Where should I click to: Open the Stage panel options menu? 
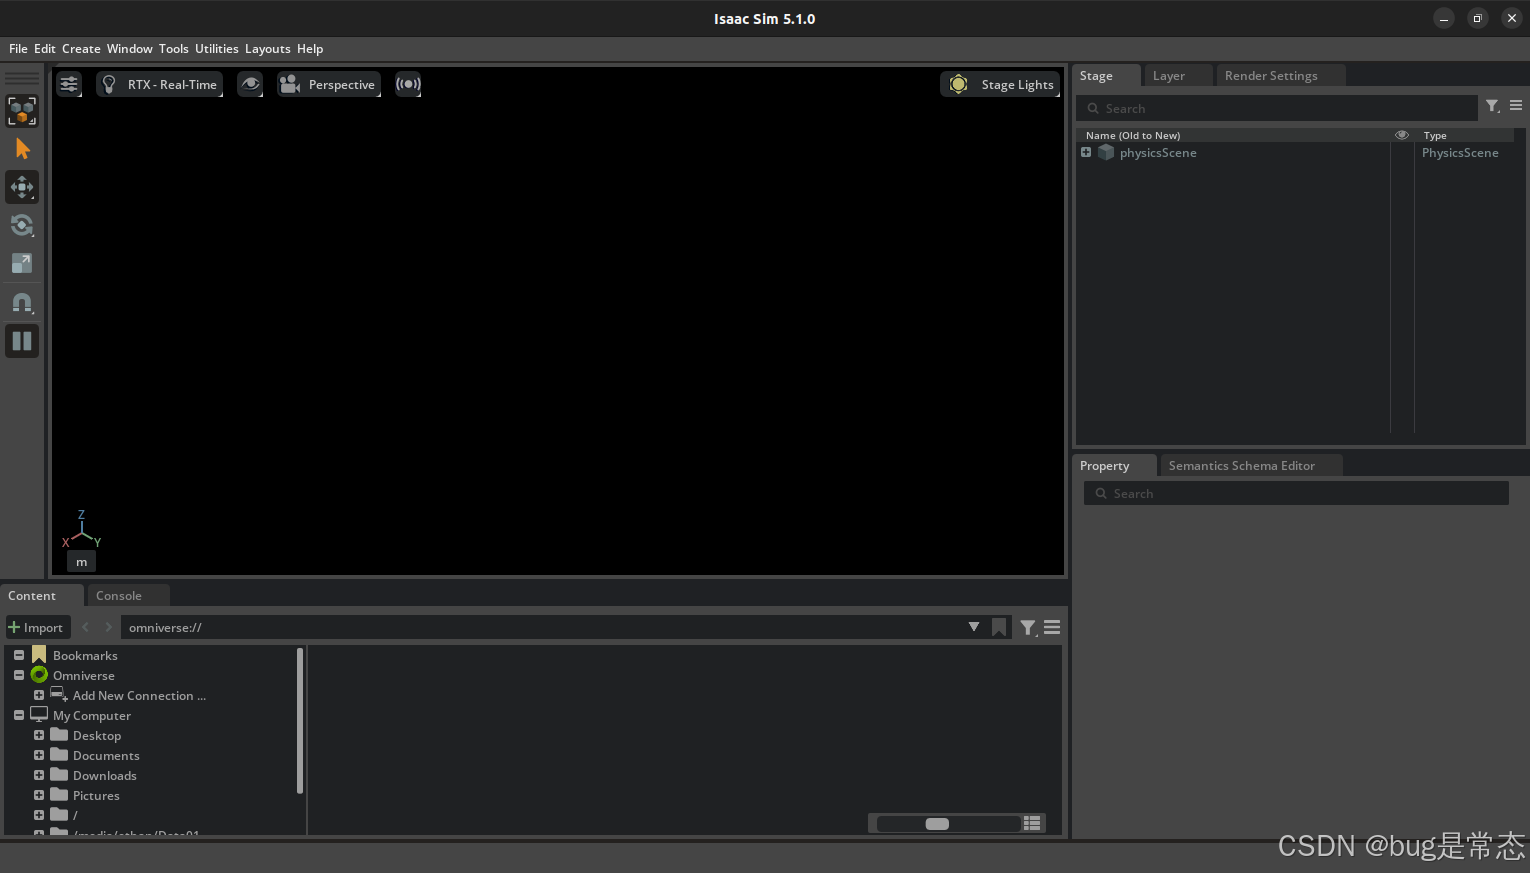(x=1516, y=105)
